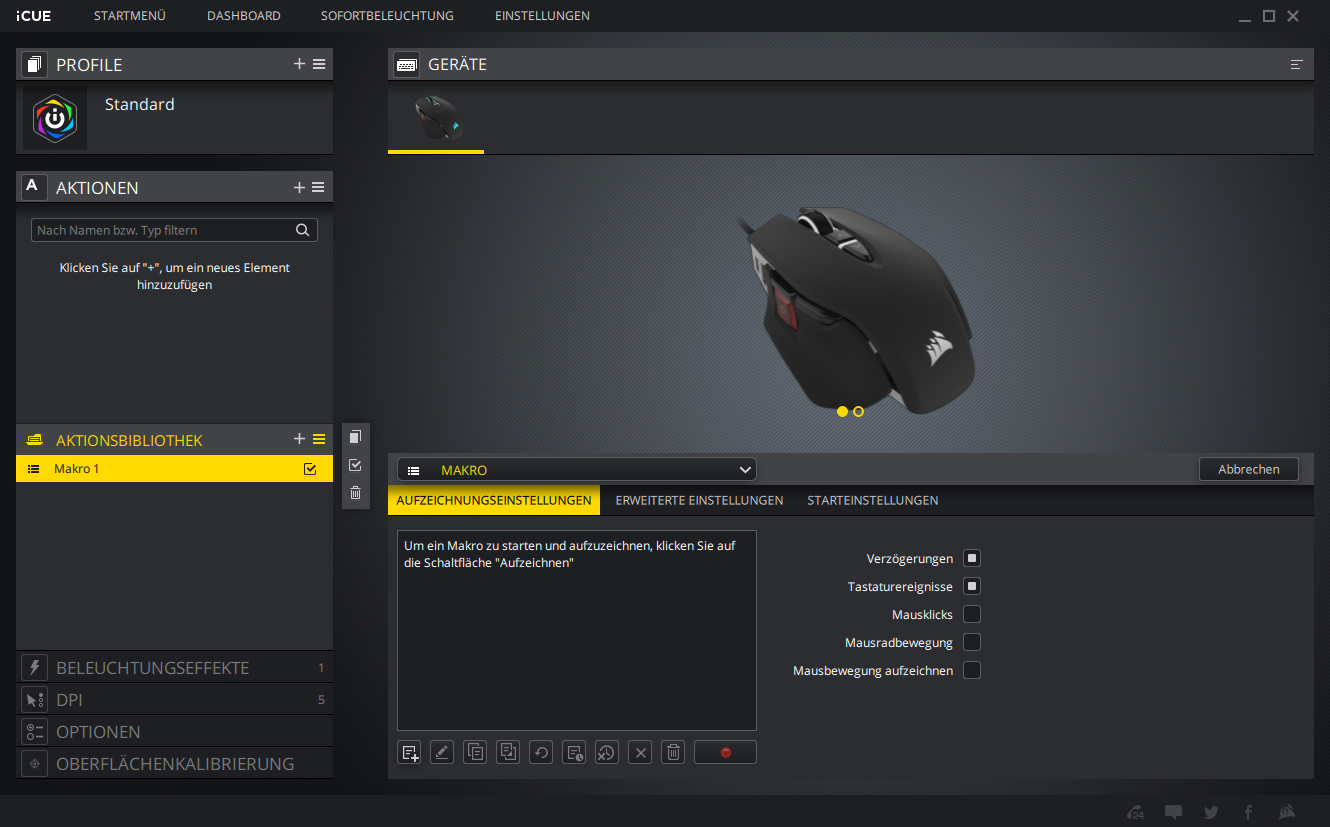Enable the Mausradbewegung checkbox
Screen dimensions: 1330x827
click(x=971, y=642)
